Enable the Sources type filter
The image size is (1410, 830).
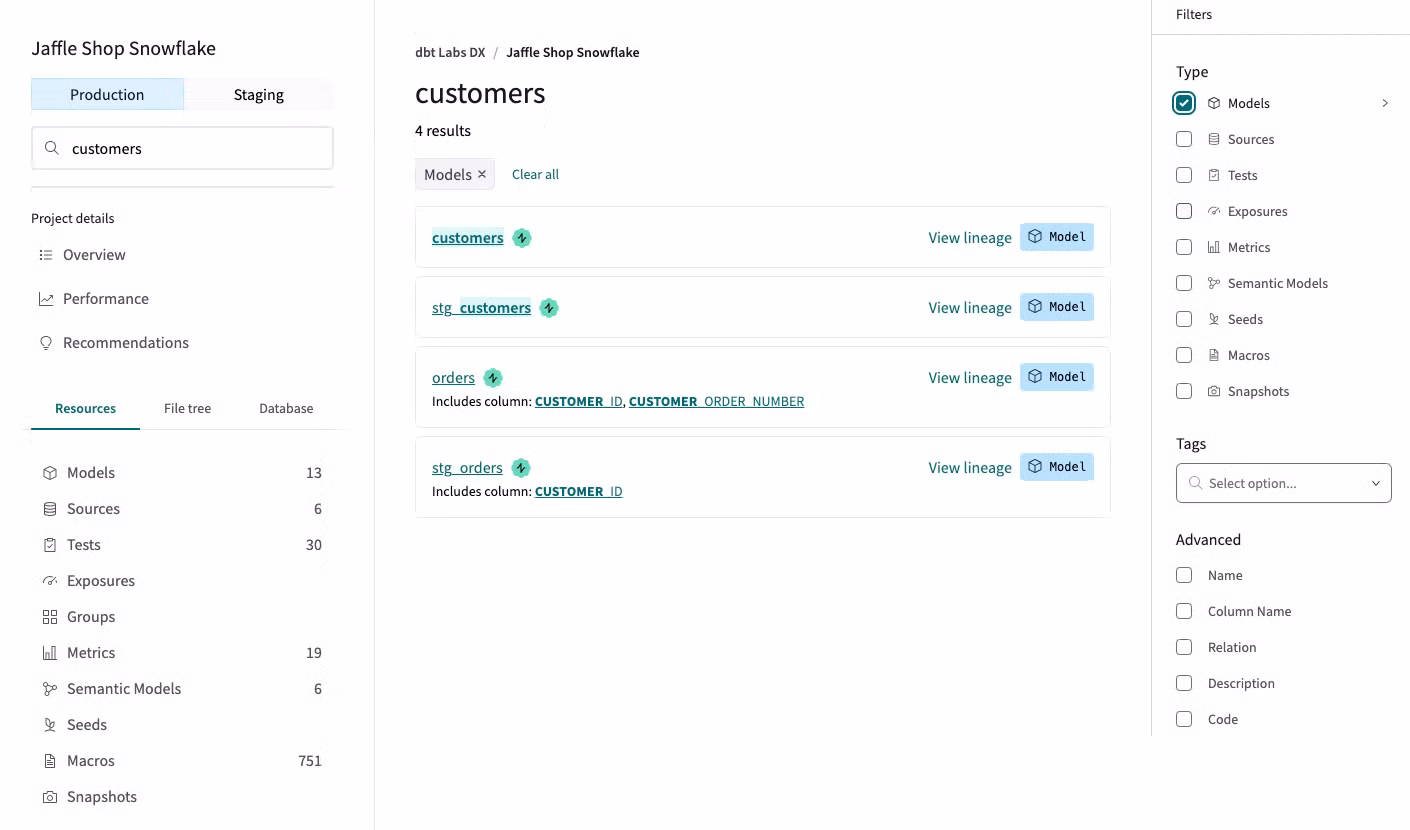(x=1184, y=139)
